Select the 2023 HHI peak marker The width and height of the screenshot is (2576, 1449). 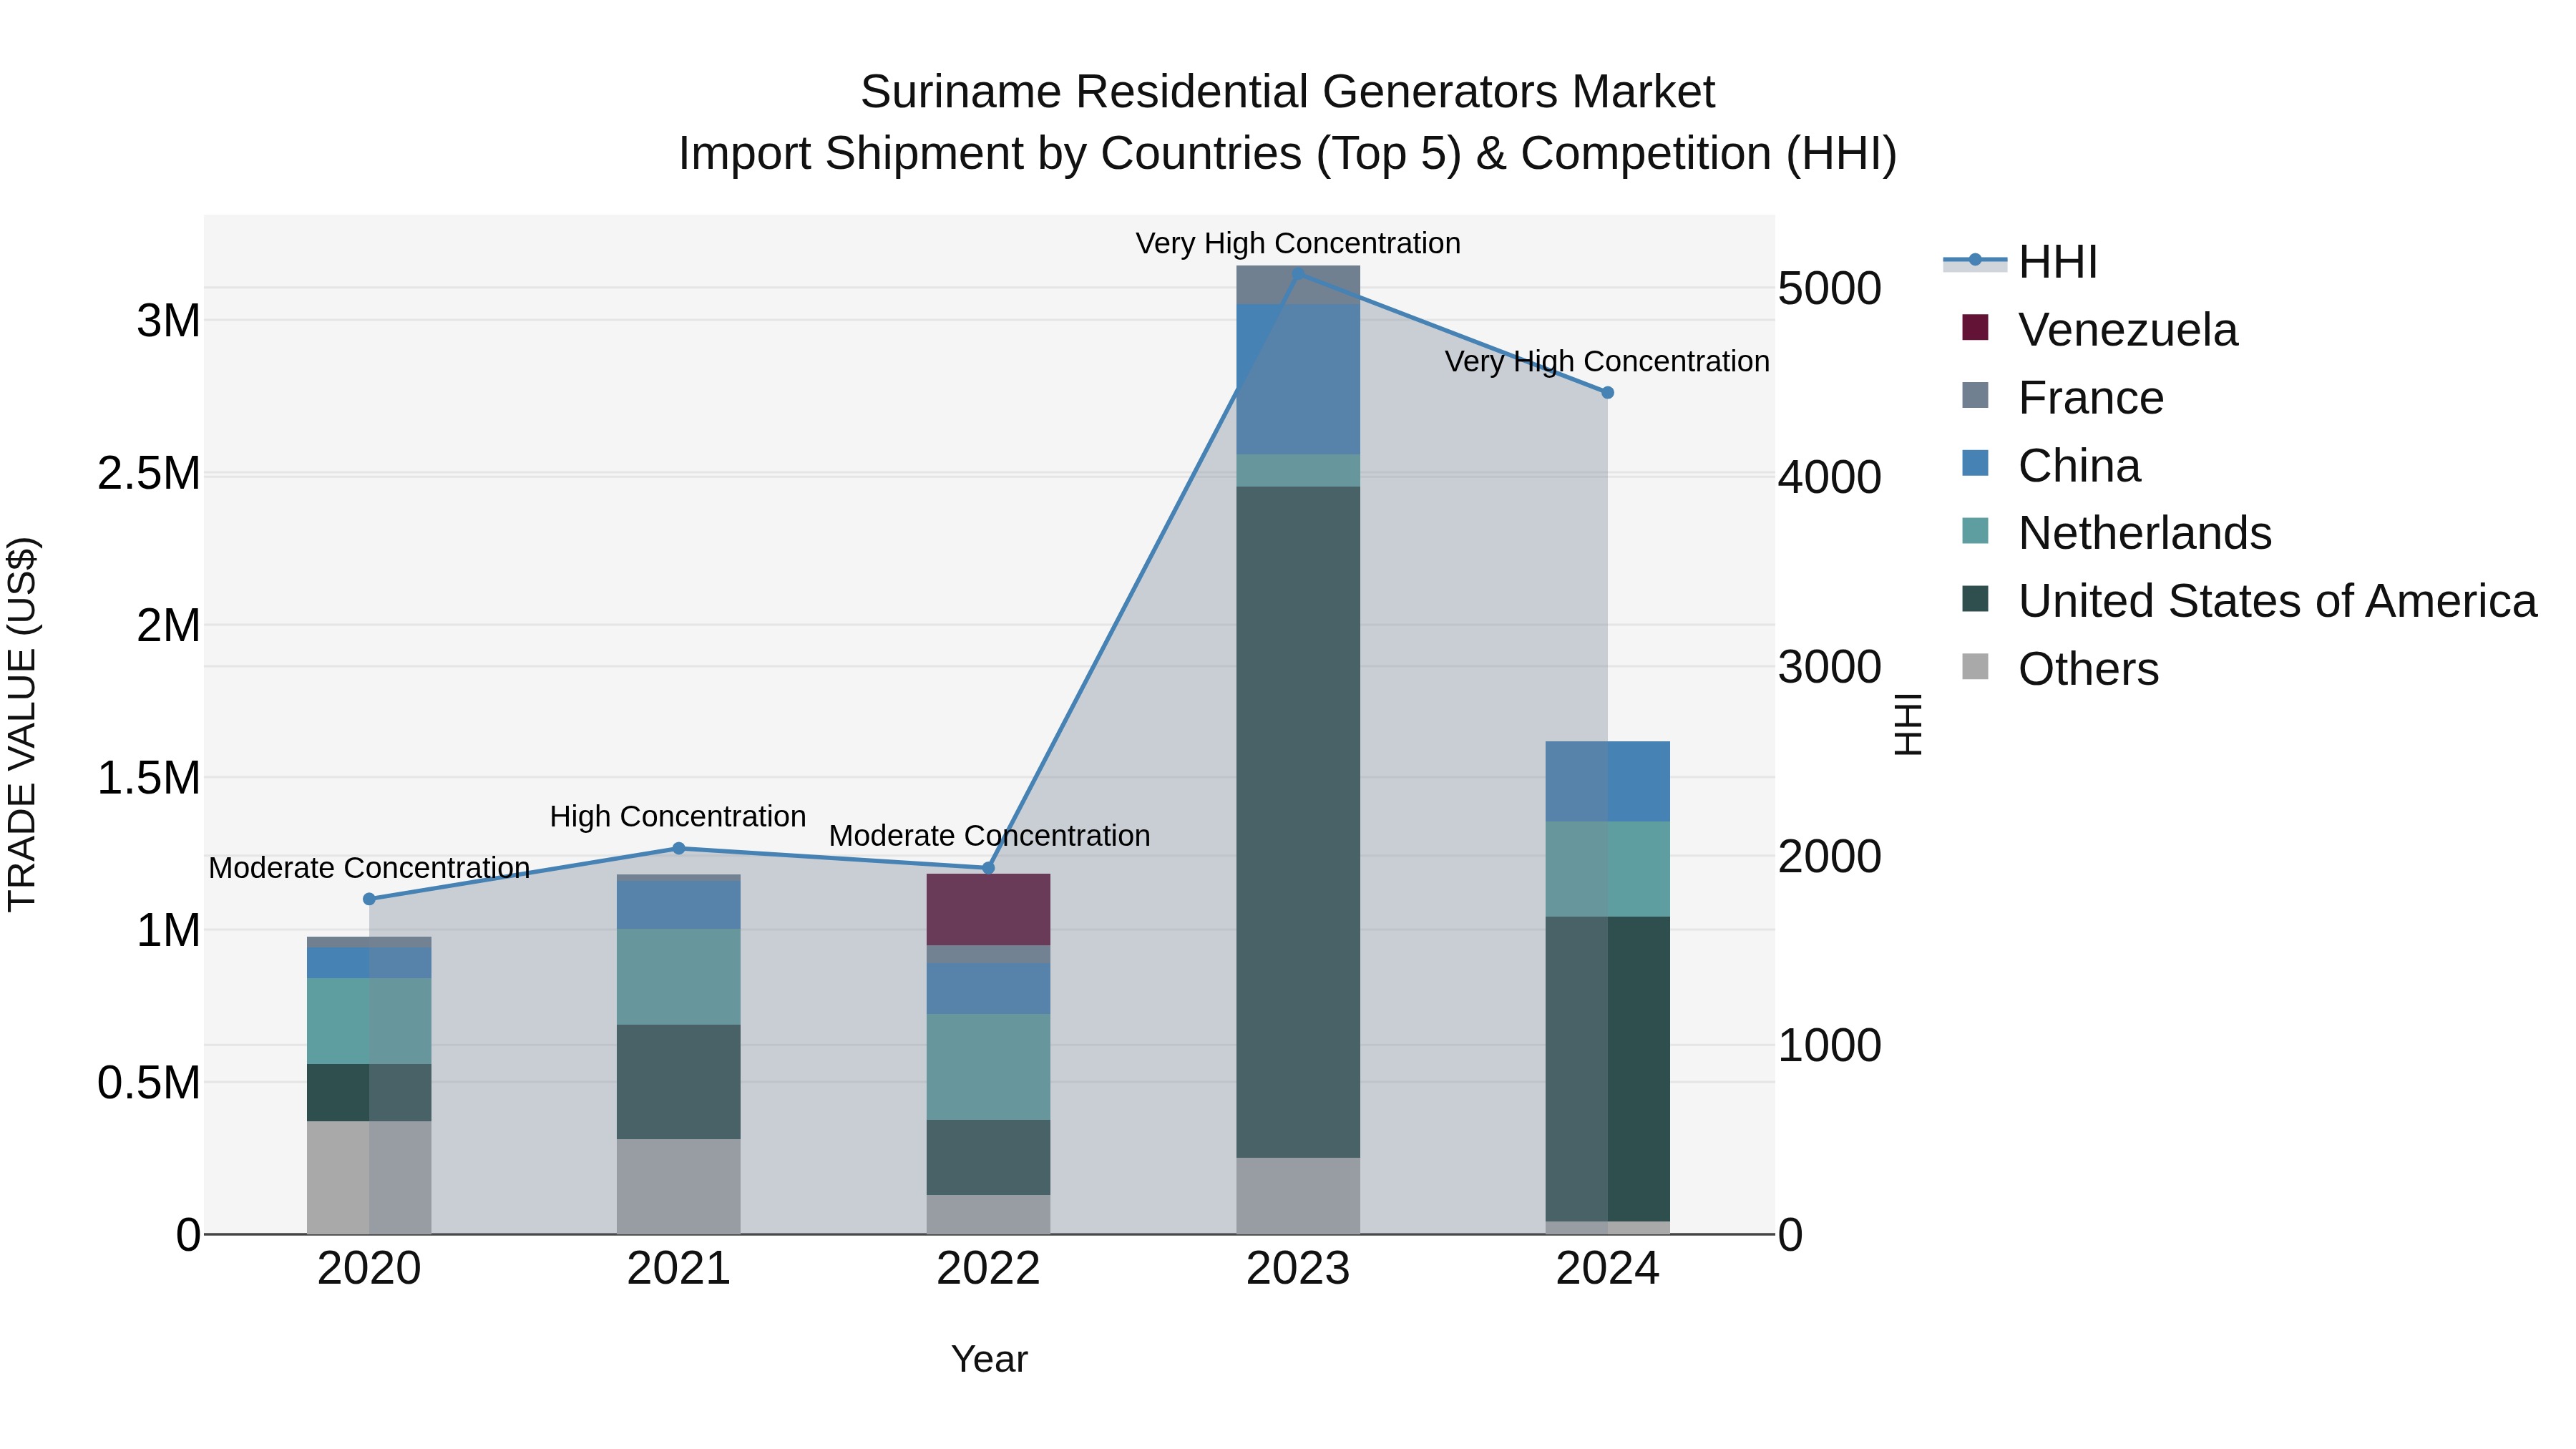click(x=1298, y=273)
